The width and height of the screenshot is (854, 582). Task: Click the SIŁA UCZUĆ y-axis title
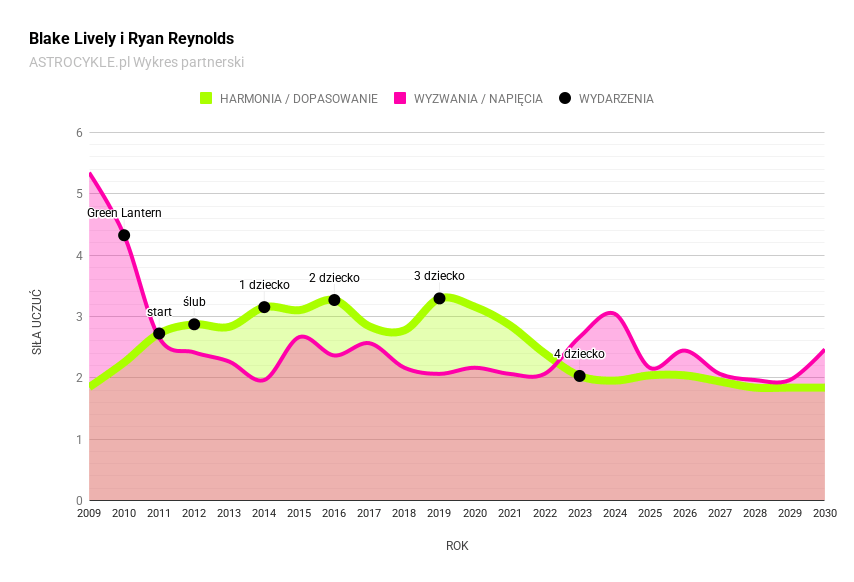pyautogui.click(x=37, y=322)
